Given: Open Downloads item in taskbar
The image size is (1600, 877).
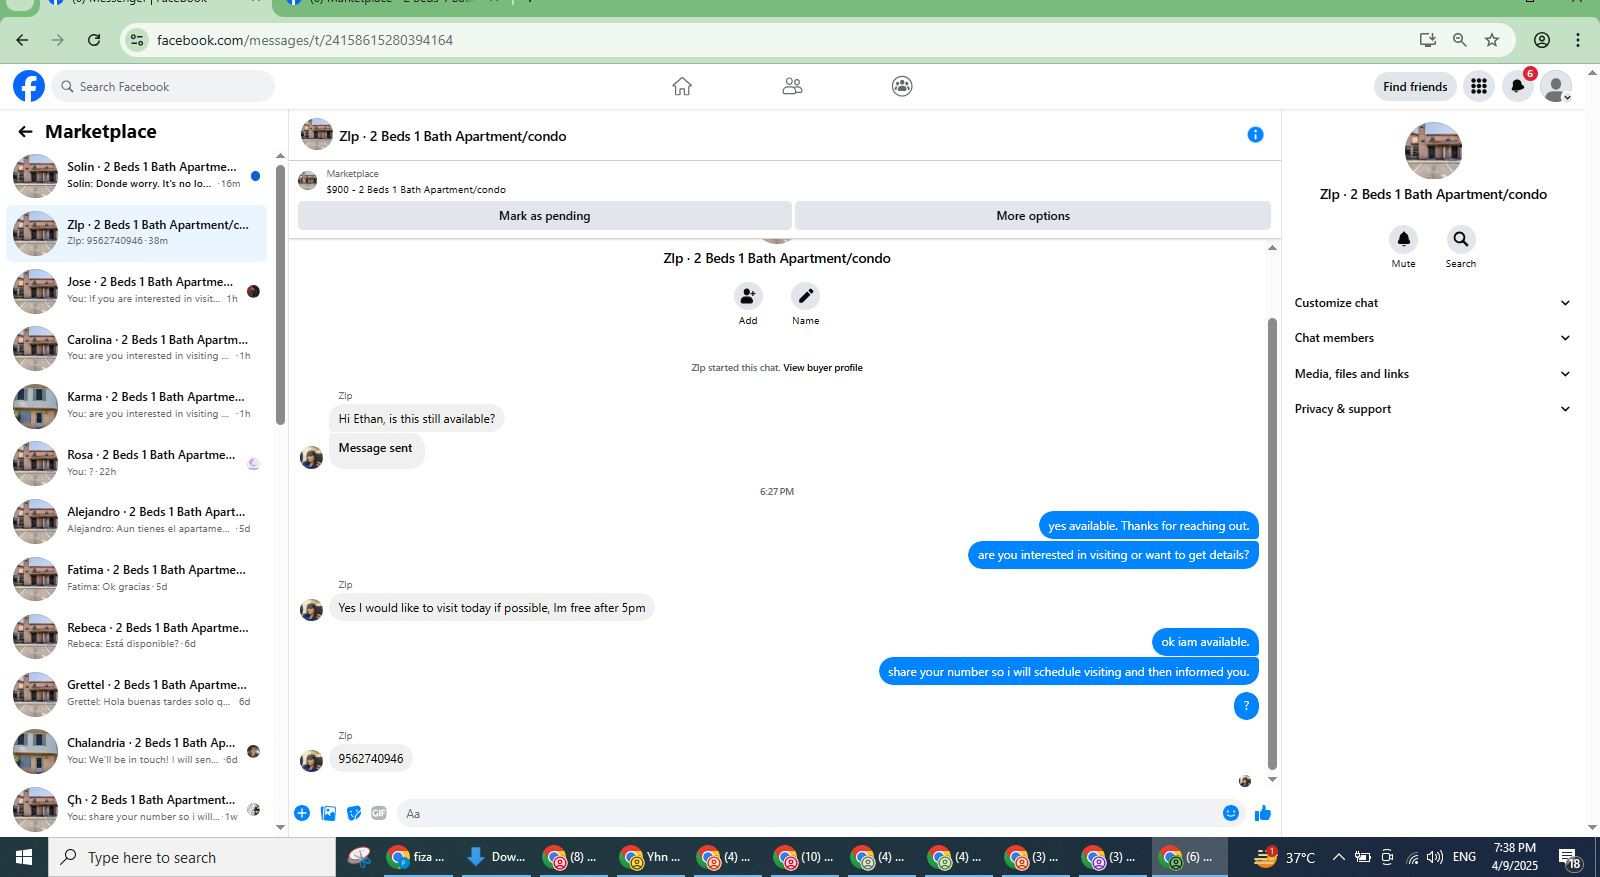Looking at the screenshot, I should click(497, 857).
